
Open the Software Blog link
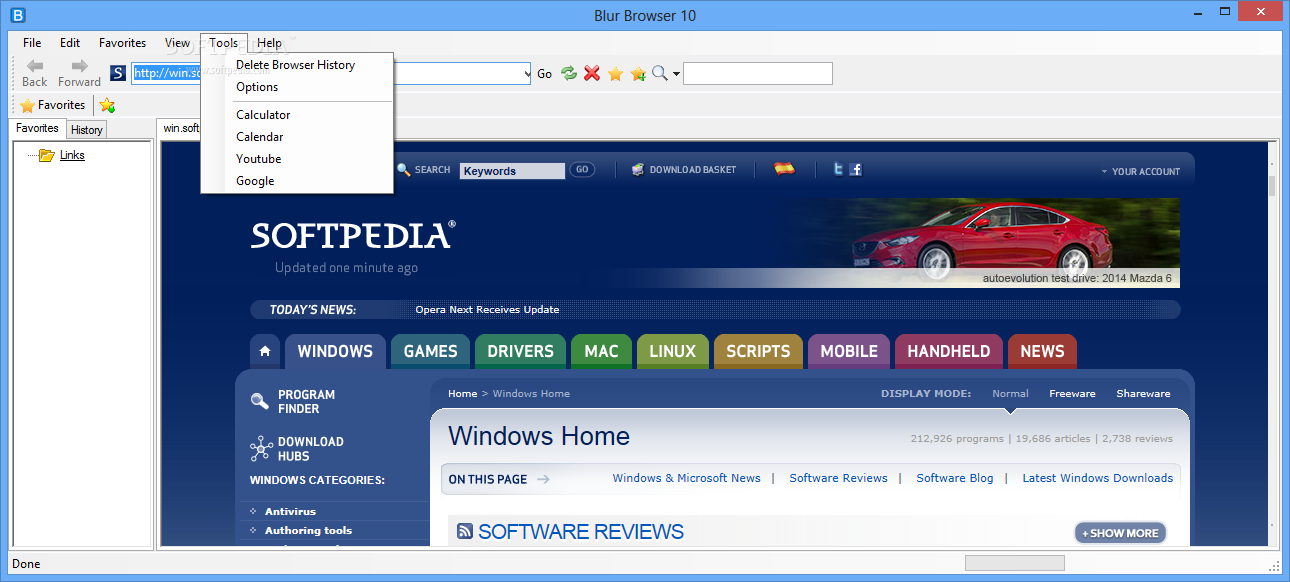point(955,478)
